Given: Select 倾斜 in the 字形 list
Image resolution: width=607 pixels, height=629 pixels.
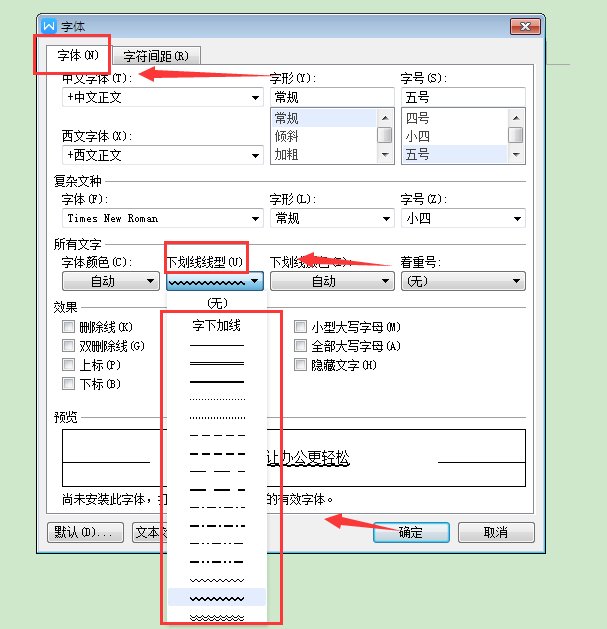Looking at the screenshot, I should pos(324,136).
